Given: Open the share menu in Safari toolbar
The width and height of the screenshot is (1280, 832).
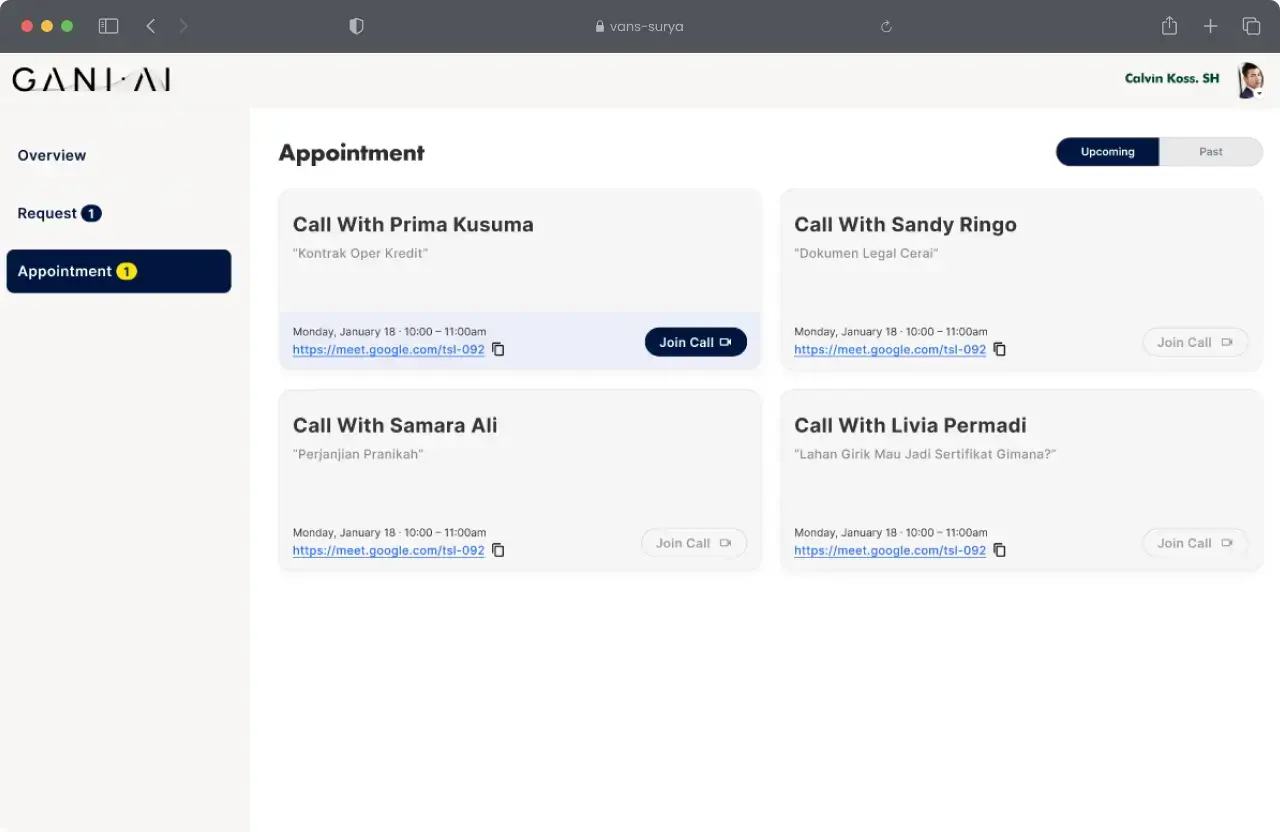Looking at the screenshot, I should coord(1169,26).
